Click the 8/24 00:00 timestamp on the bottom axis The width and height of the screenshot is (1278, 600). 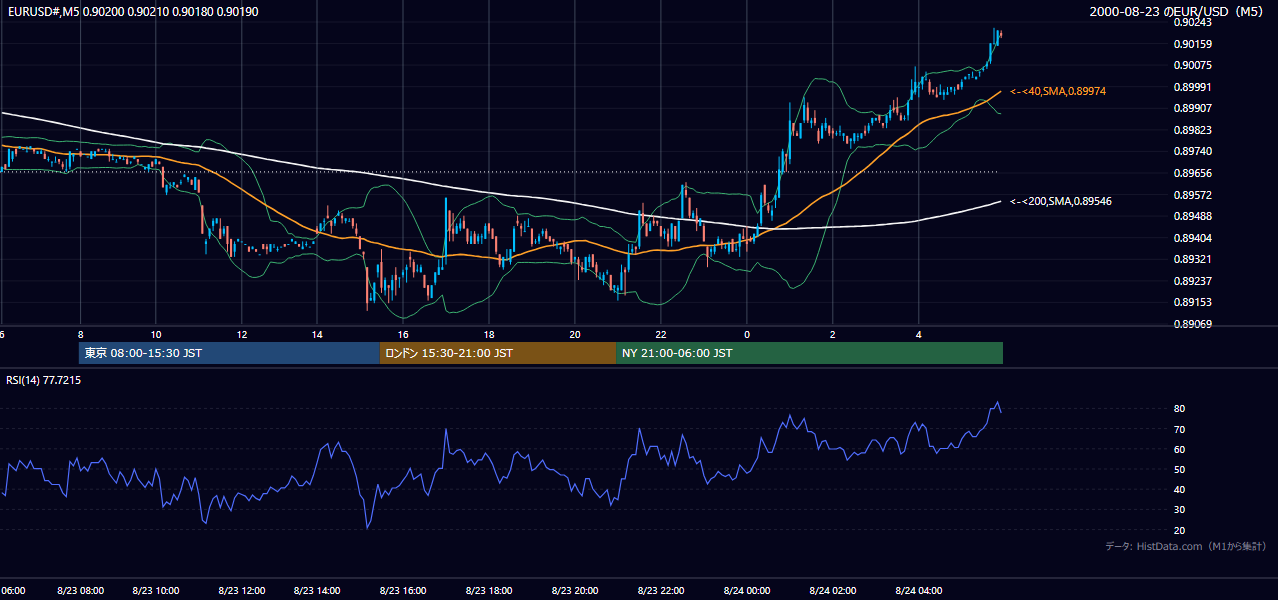point(745,591)
